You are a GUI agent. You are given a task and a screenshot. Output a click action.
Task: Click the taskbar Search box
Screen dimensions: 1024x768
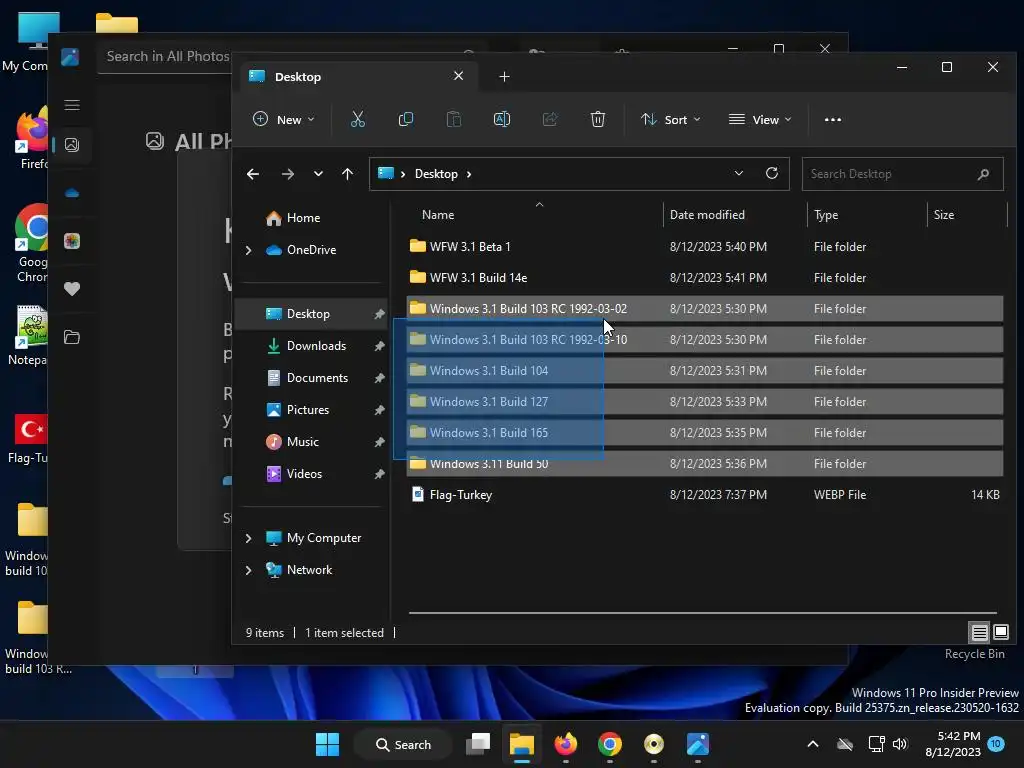pyautogui.click(x=403, y=744)
